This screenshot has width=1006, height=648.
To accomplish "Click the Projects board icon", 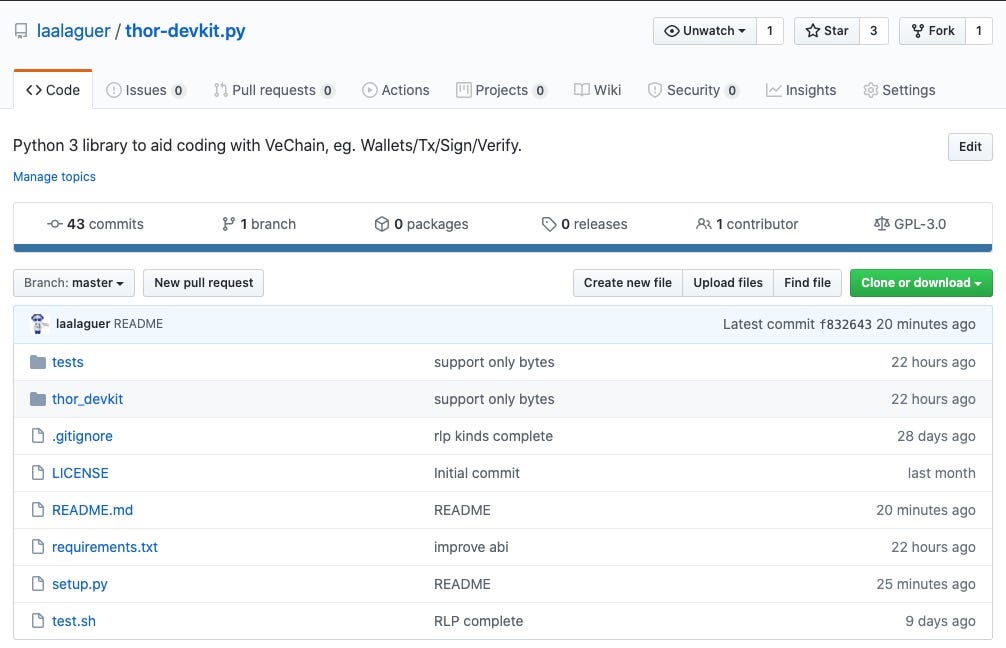I will pyautogui.click(x=463, y=90).
